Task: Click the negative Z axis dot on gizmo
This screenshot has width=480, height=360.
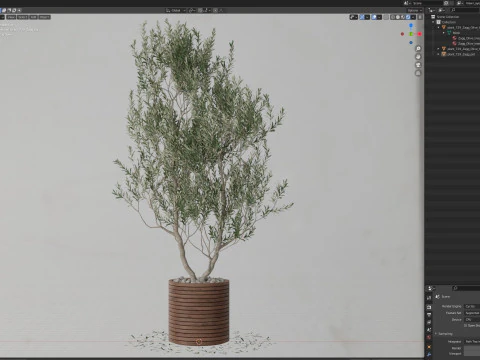Action: click(x=411, y=43)
